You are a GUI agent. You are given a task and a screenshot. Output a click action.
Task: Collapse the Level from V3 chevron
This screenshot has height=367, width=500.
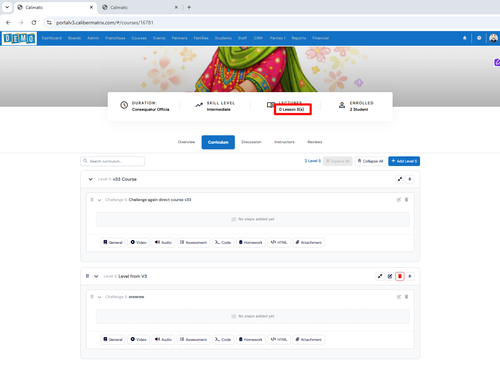point(96,276)
